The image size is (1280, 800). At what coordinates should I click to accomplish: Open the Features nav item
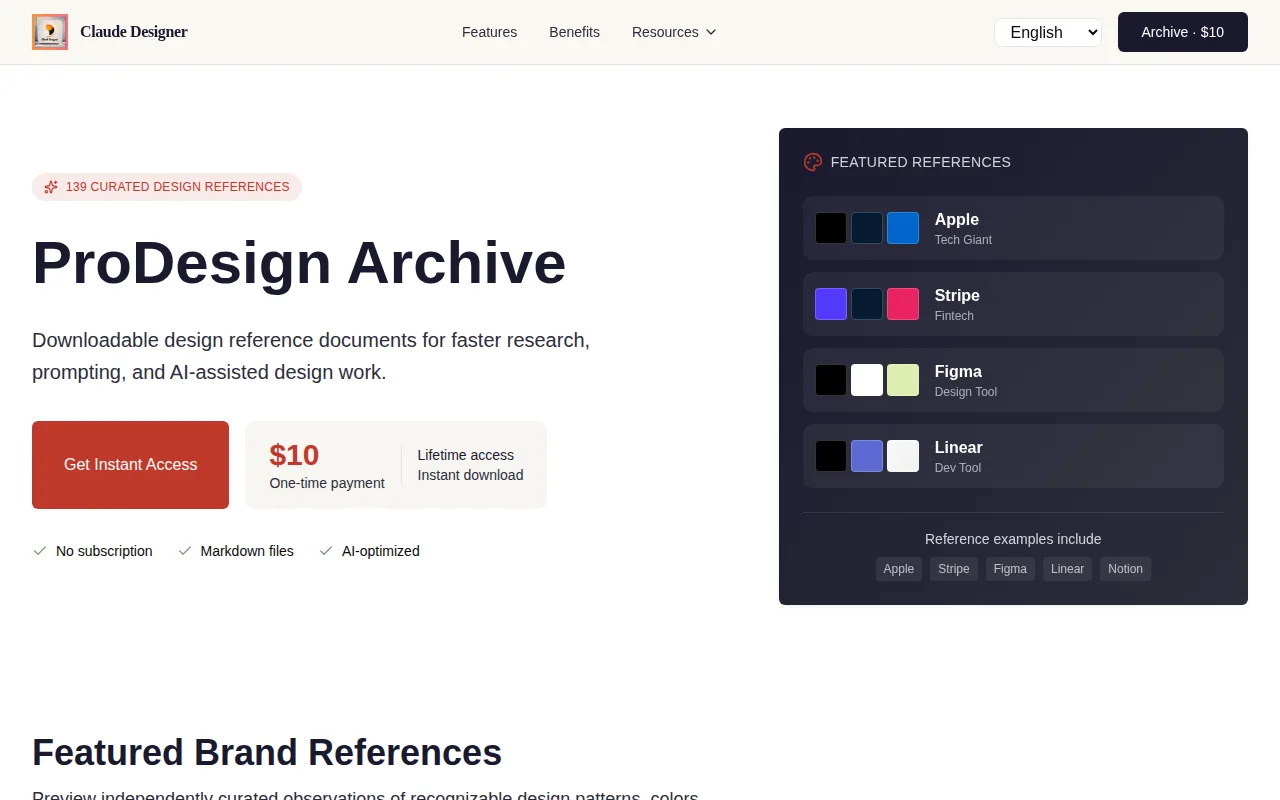(x=489, y=32)
